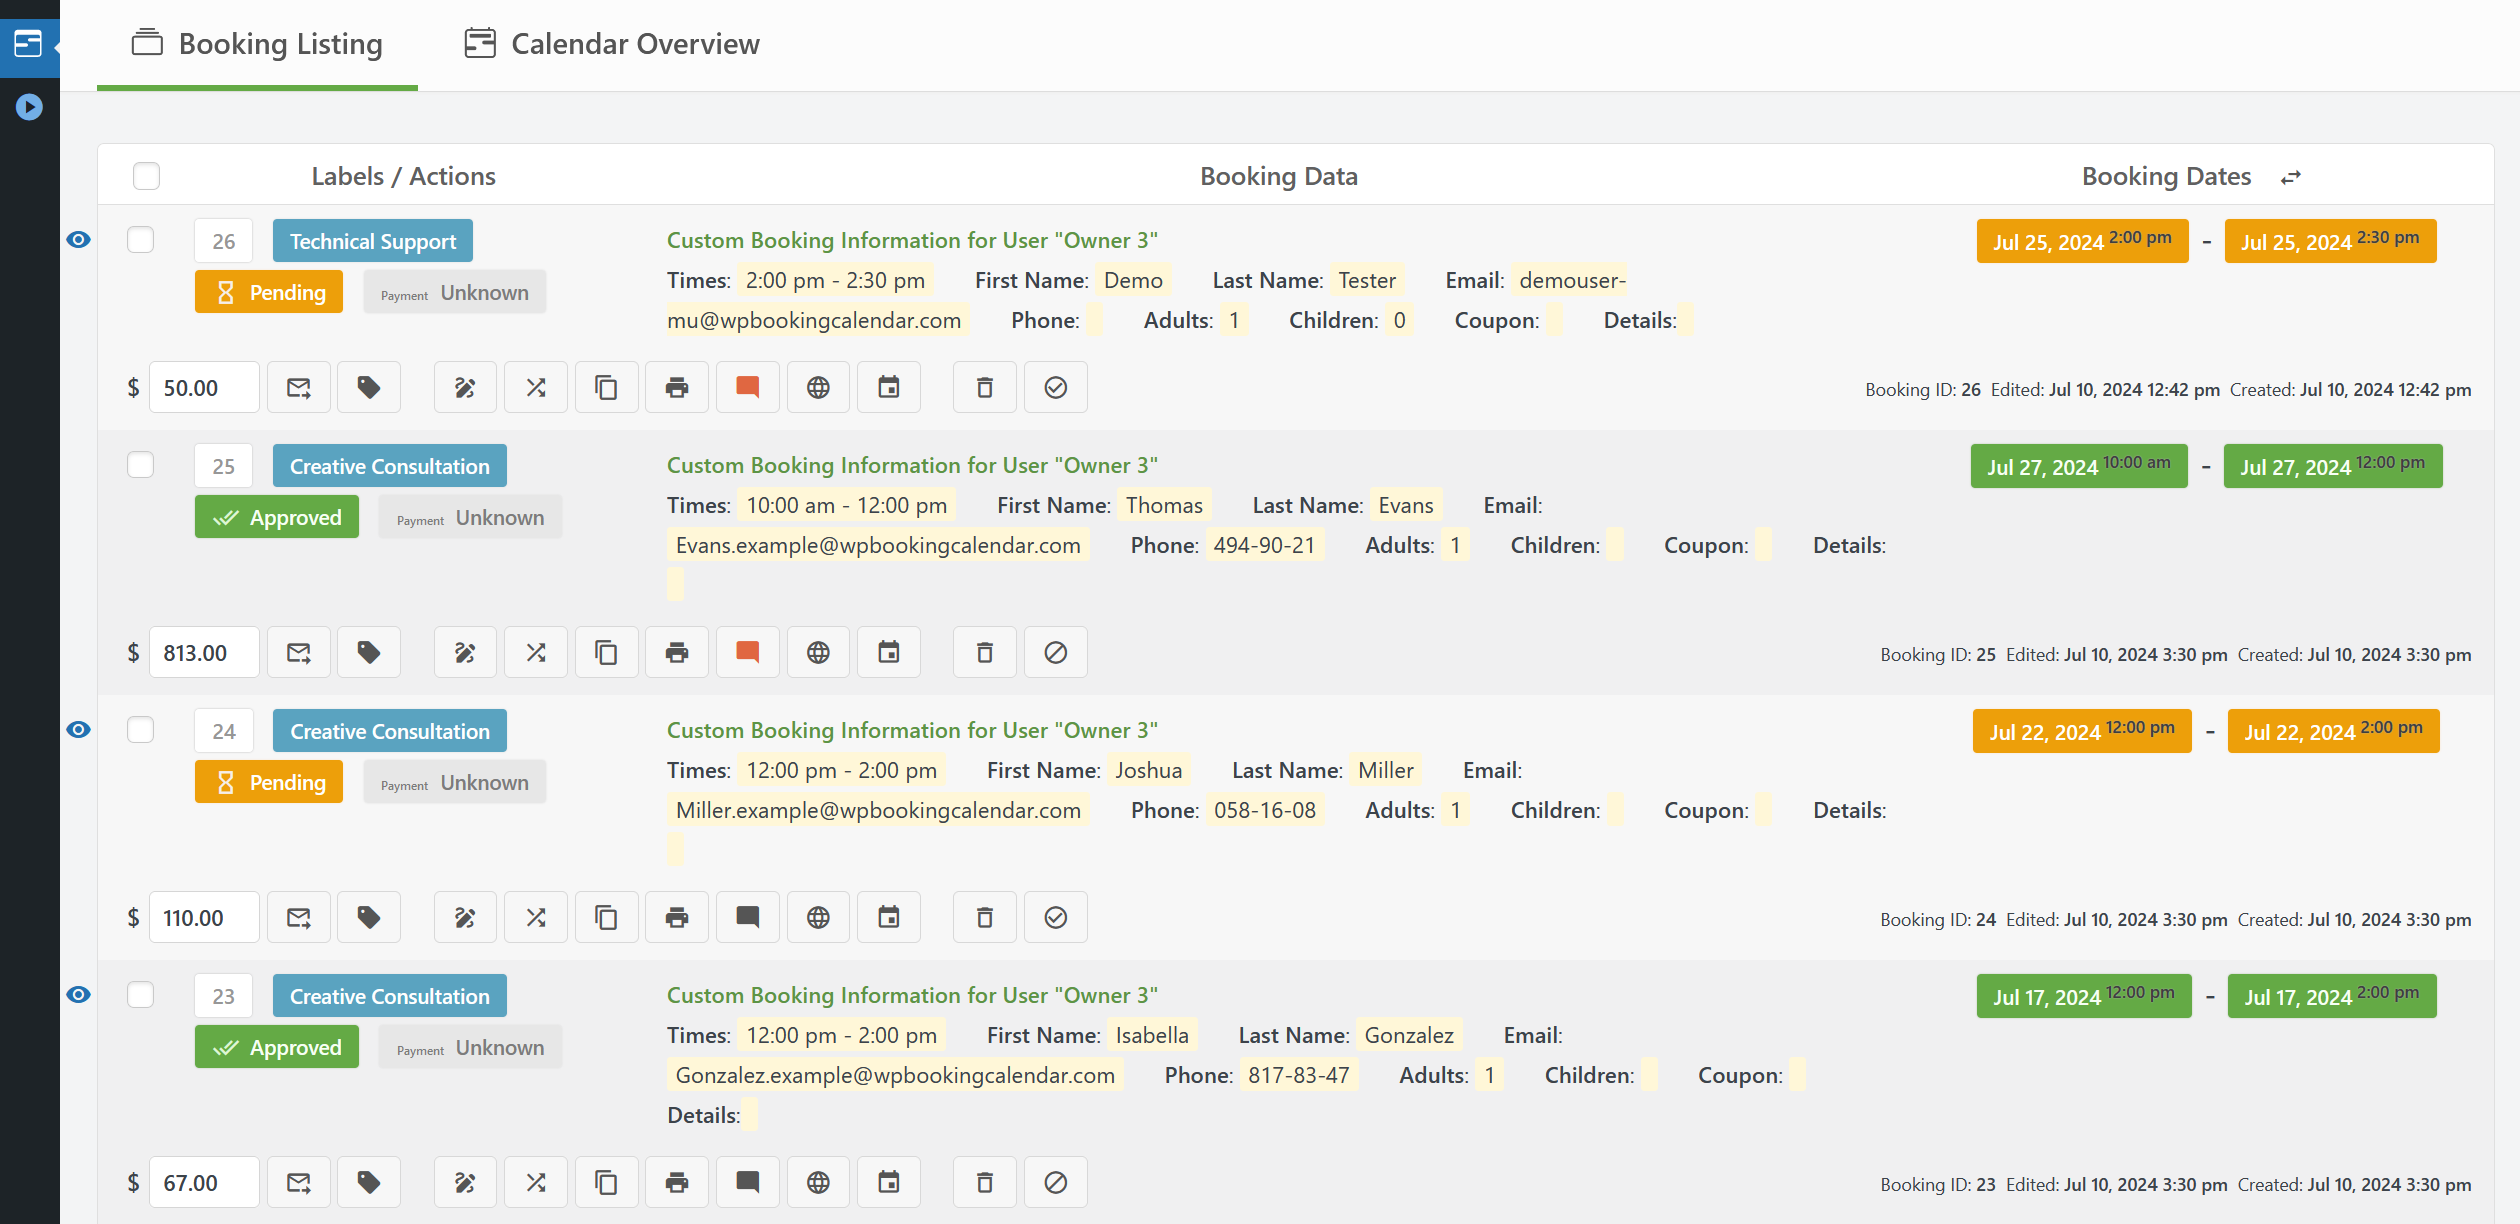Image resolution: width=2520 pixels, height=1224 pixels.
Task: Open the print preview for booking 26
Action: [676, 387]
